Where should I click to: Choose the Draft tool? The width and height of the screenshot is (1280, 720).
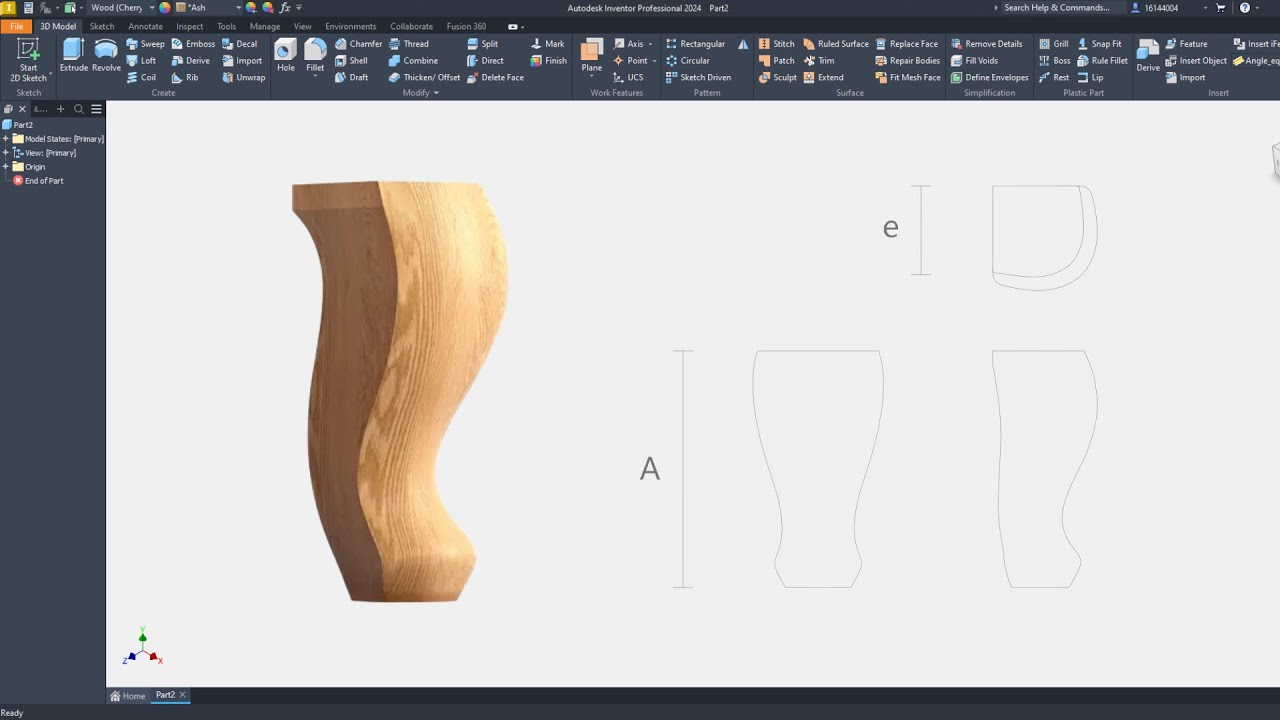pos(351,77)
